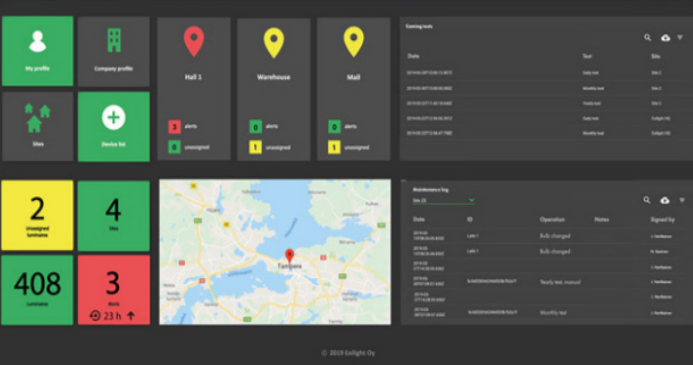Image resolution: width=693 pixels, height=365 pixels.
Task: Open the green 408 luminaires tile
Action: (x=37, y=290)
